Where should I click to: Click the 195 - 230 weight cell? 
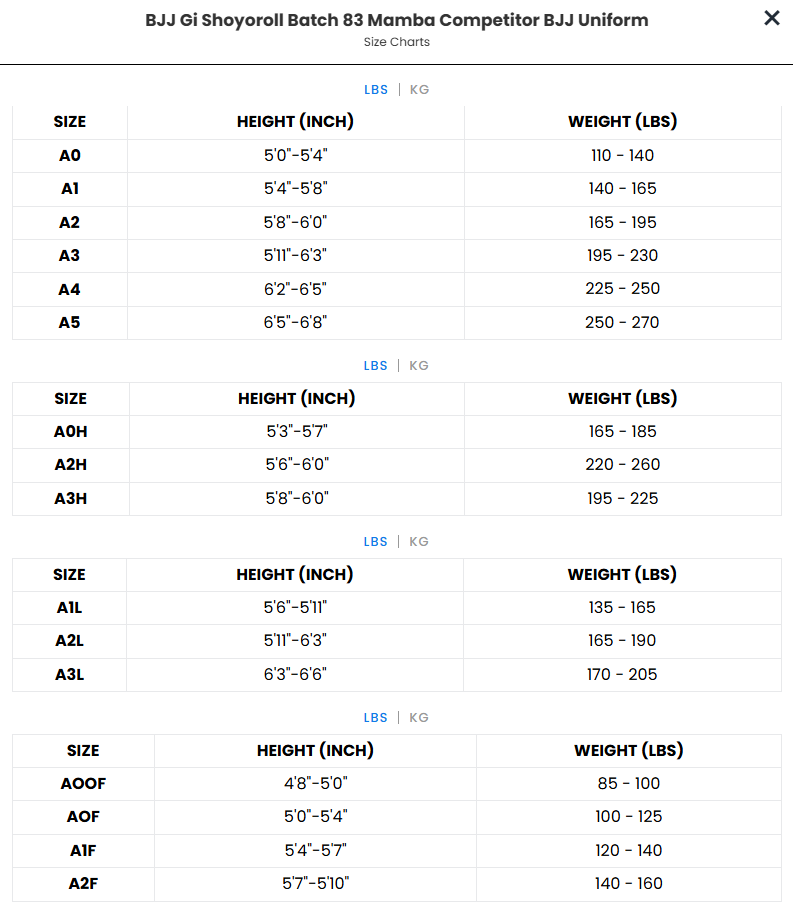(622, 255)
